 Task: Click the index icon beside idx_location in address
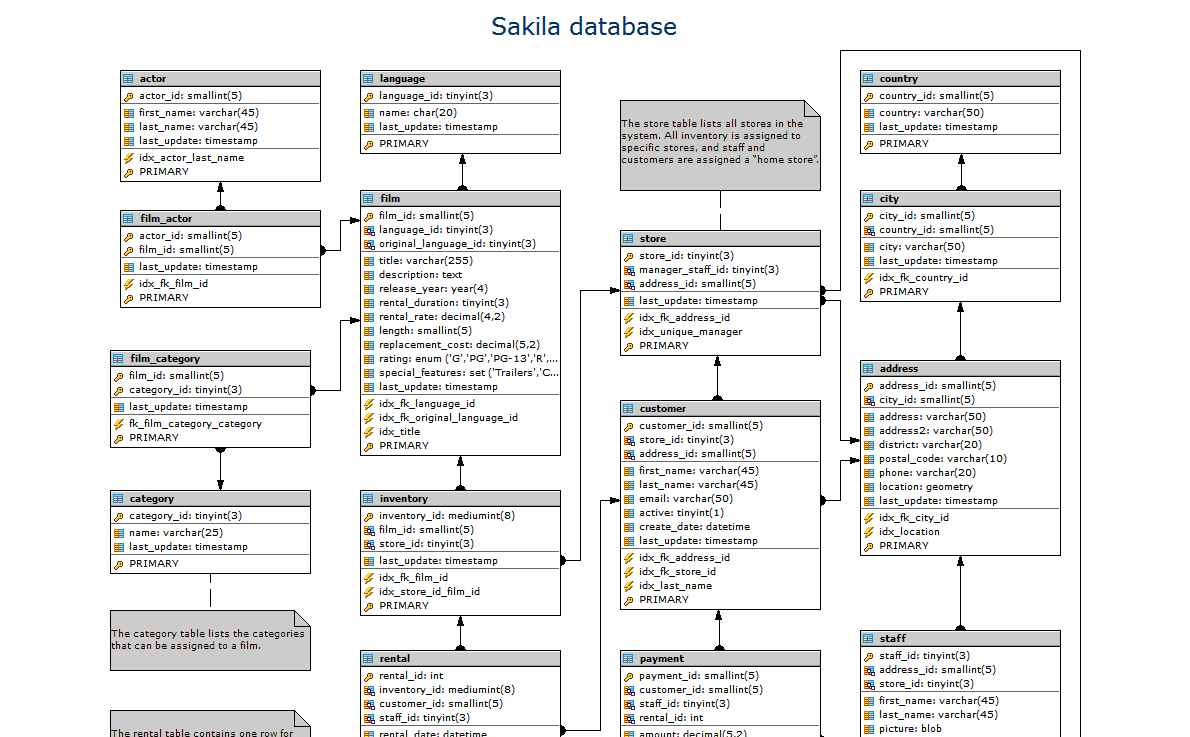[868, 532]
